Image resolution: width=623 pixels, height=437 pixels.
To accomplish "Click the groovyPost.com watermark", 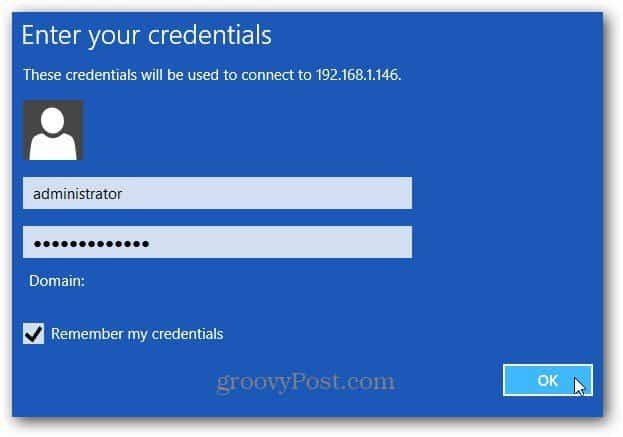I will click(306, 382).
